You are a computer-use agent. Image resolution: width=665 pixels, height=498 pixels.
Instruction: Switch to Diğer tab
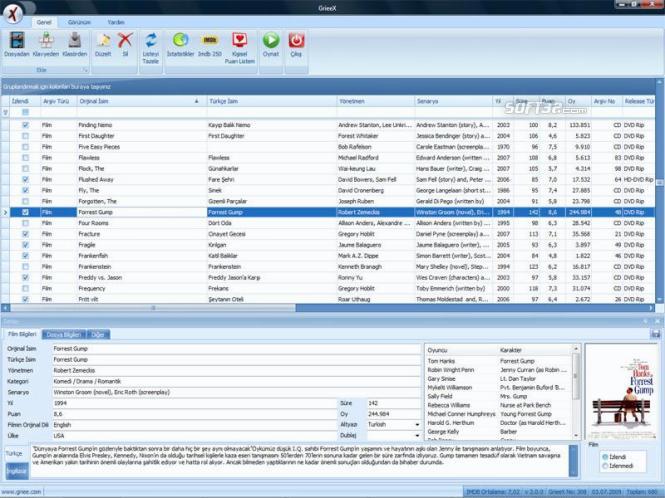[x=98, y=335]
